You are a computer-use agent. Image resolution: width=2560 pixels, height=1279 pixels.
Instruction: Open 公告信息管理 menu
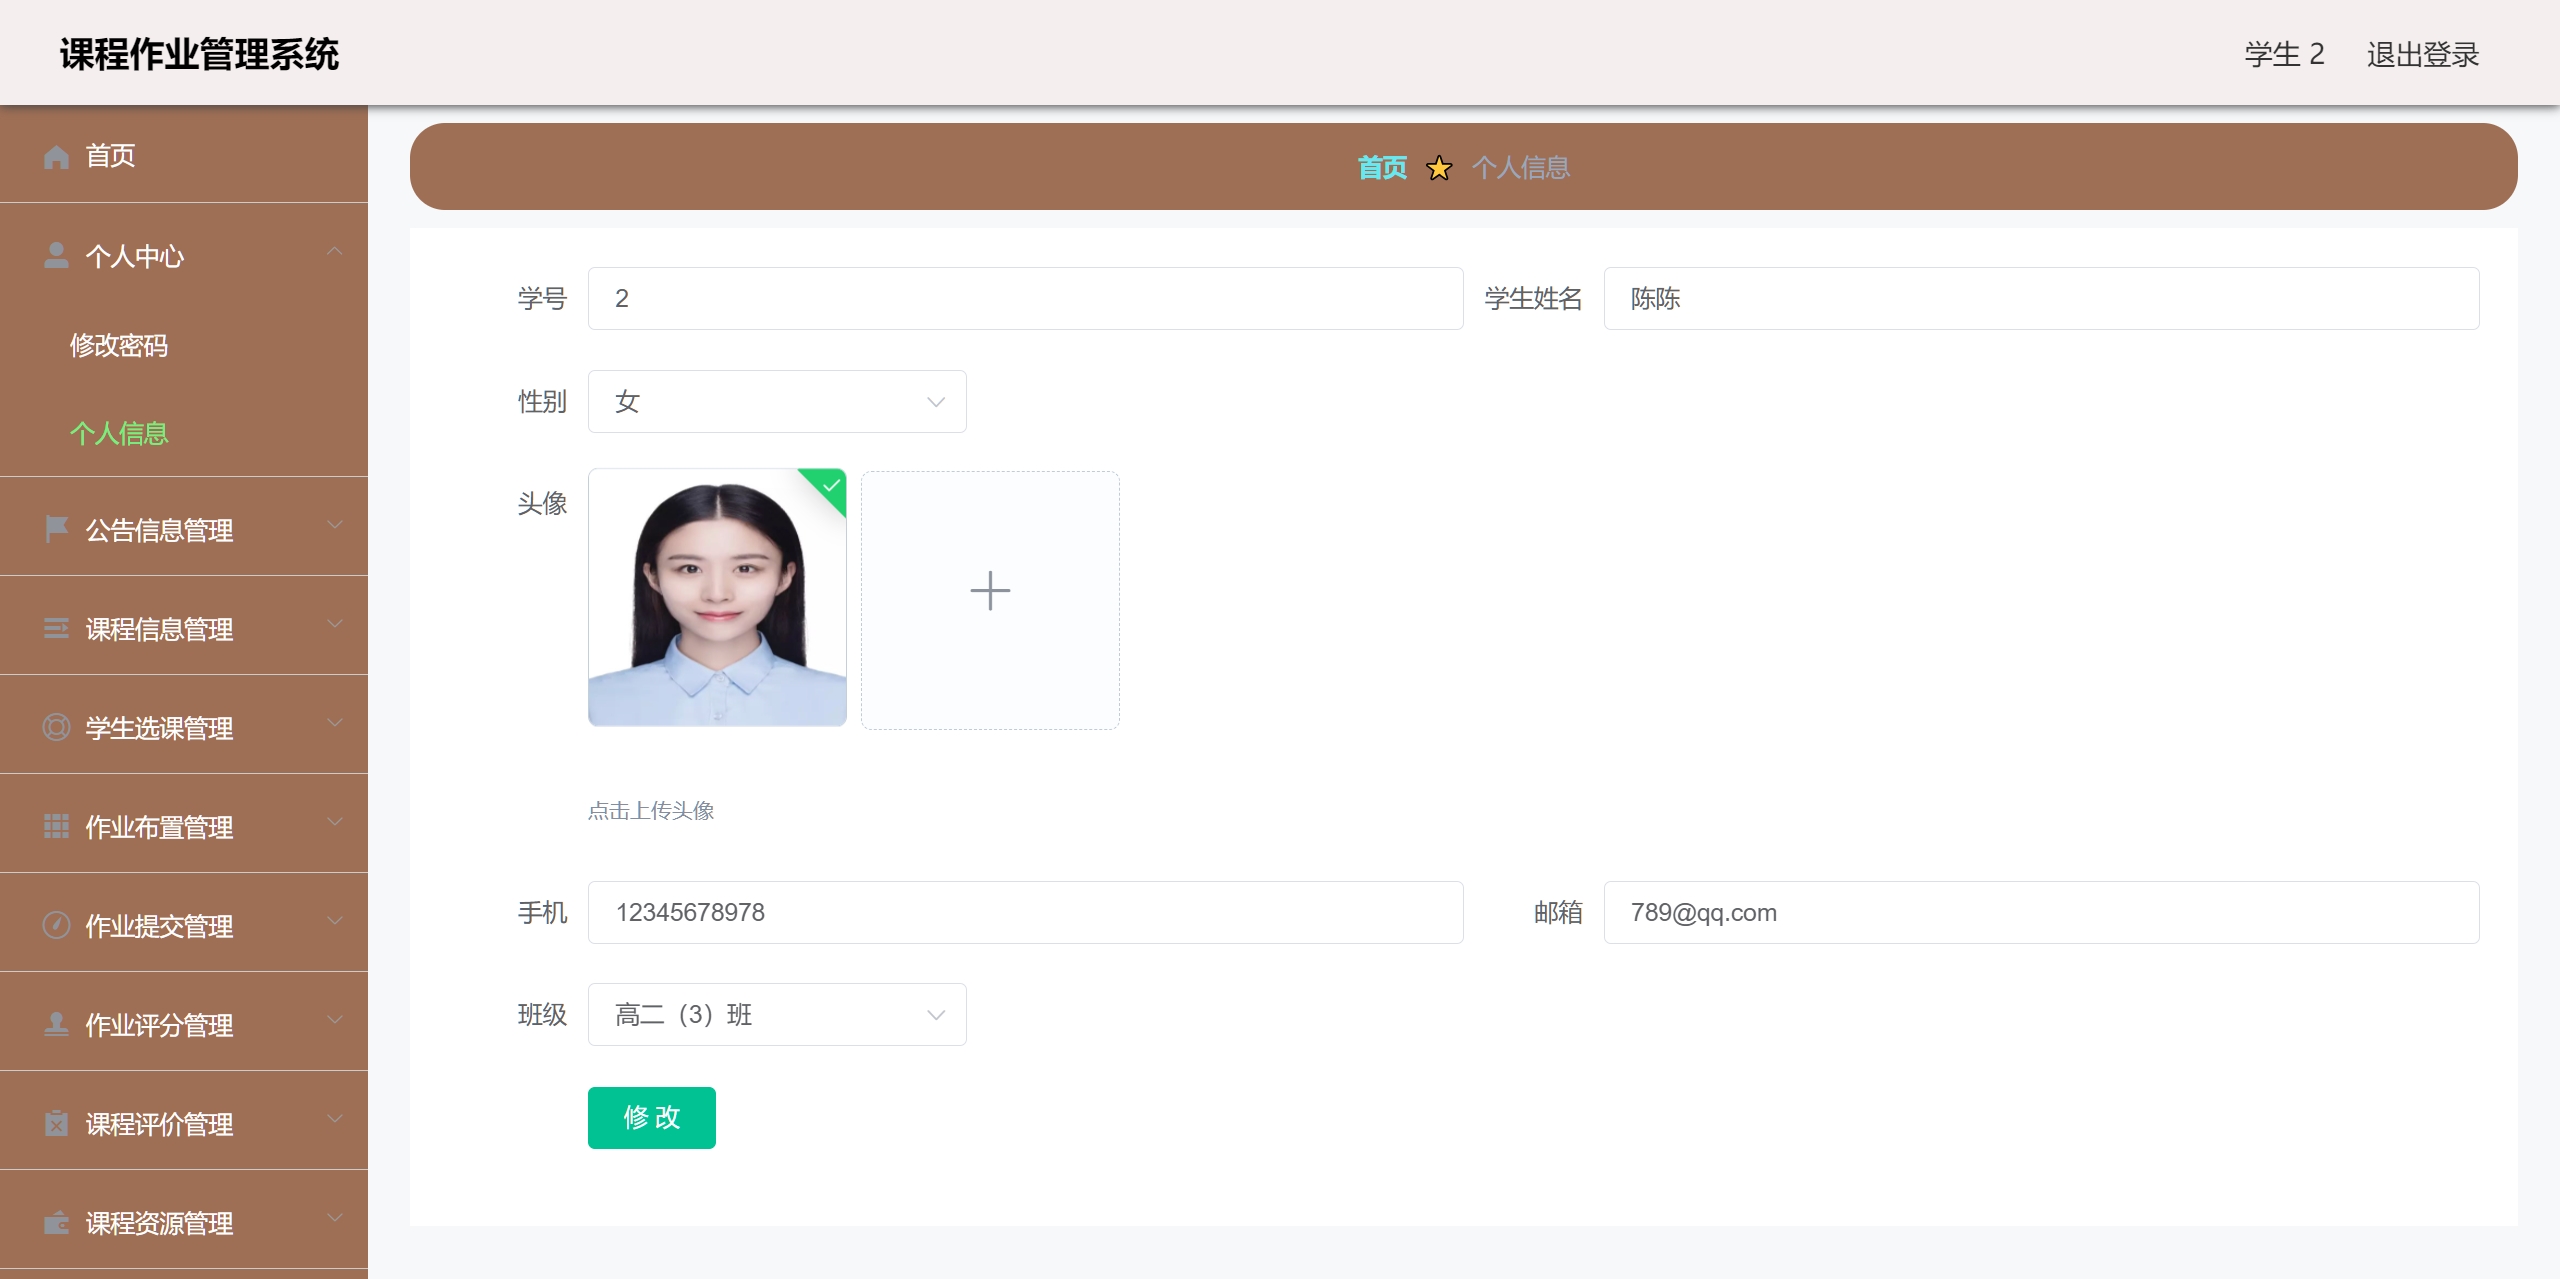point(184,528)
